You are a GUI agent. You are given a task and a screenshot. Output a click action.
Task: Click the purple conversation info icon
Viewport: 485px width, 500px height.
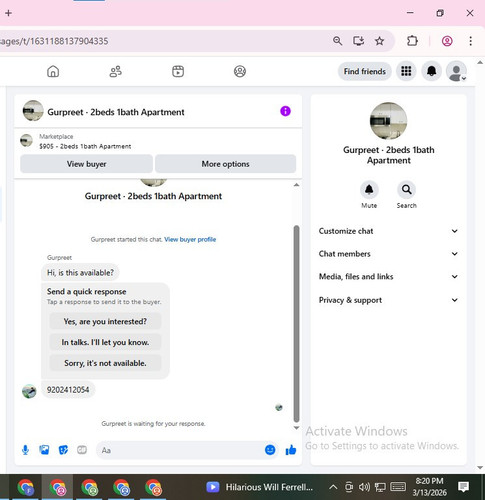285,111
